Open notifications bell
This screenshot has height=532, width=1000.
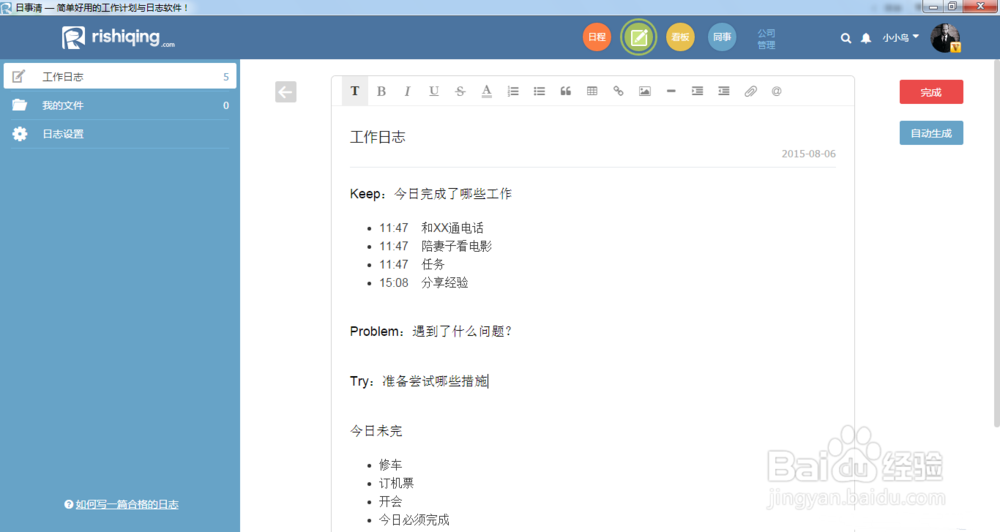[x=865, y=38]
